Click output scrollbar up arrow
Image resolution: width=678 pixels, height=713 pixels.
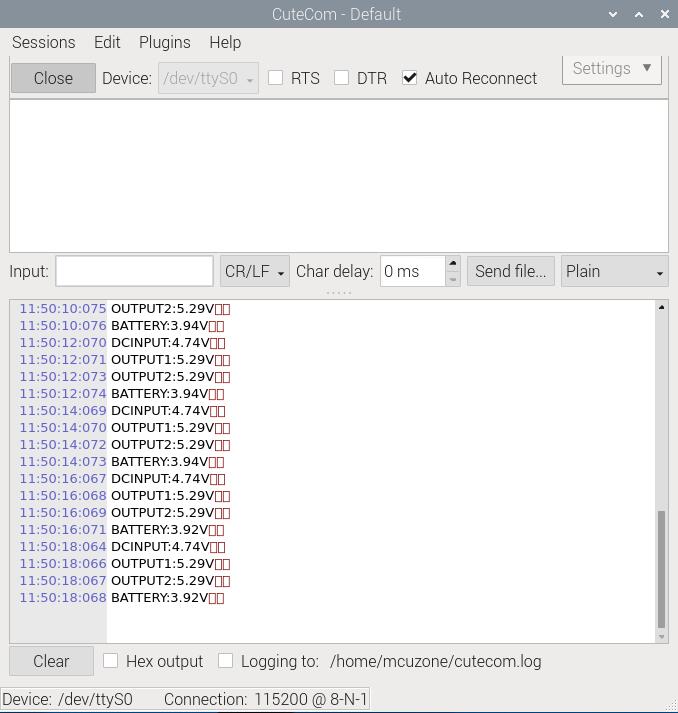pyautogui.click(x=662, y=307)
